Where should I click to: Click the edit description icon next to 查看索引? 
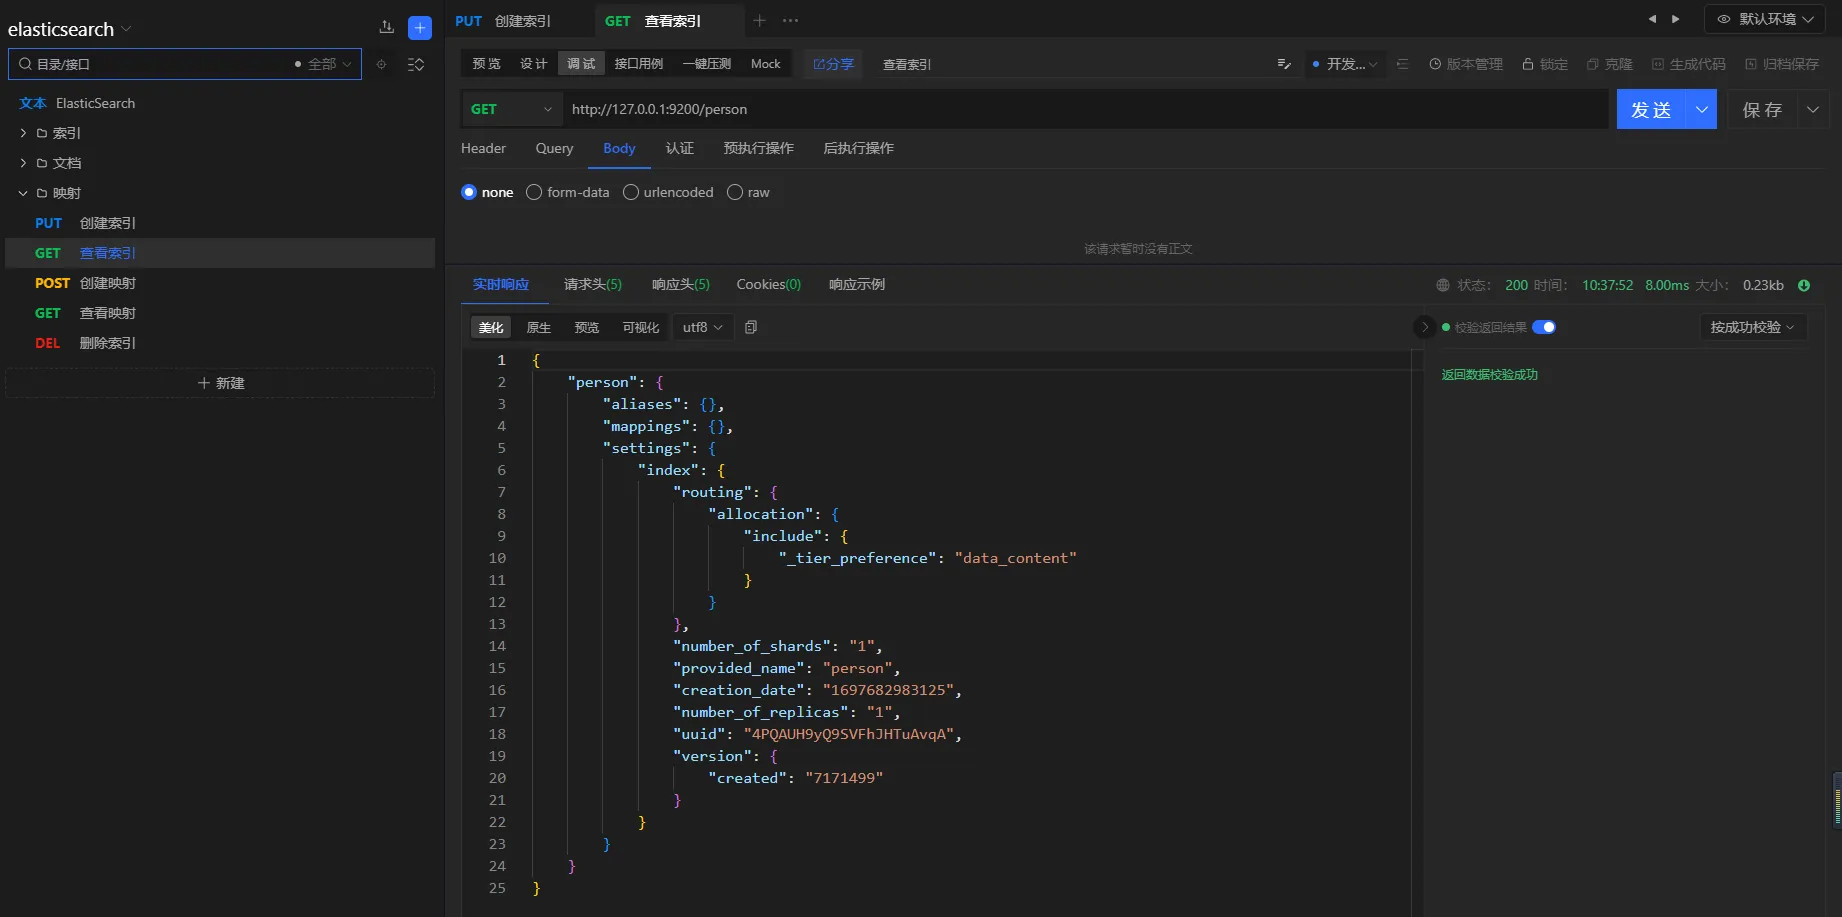1284,64
